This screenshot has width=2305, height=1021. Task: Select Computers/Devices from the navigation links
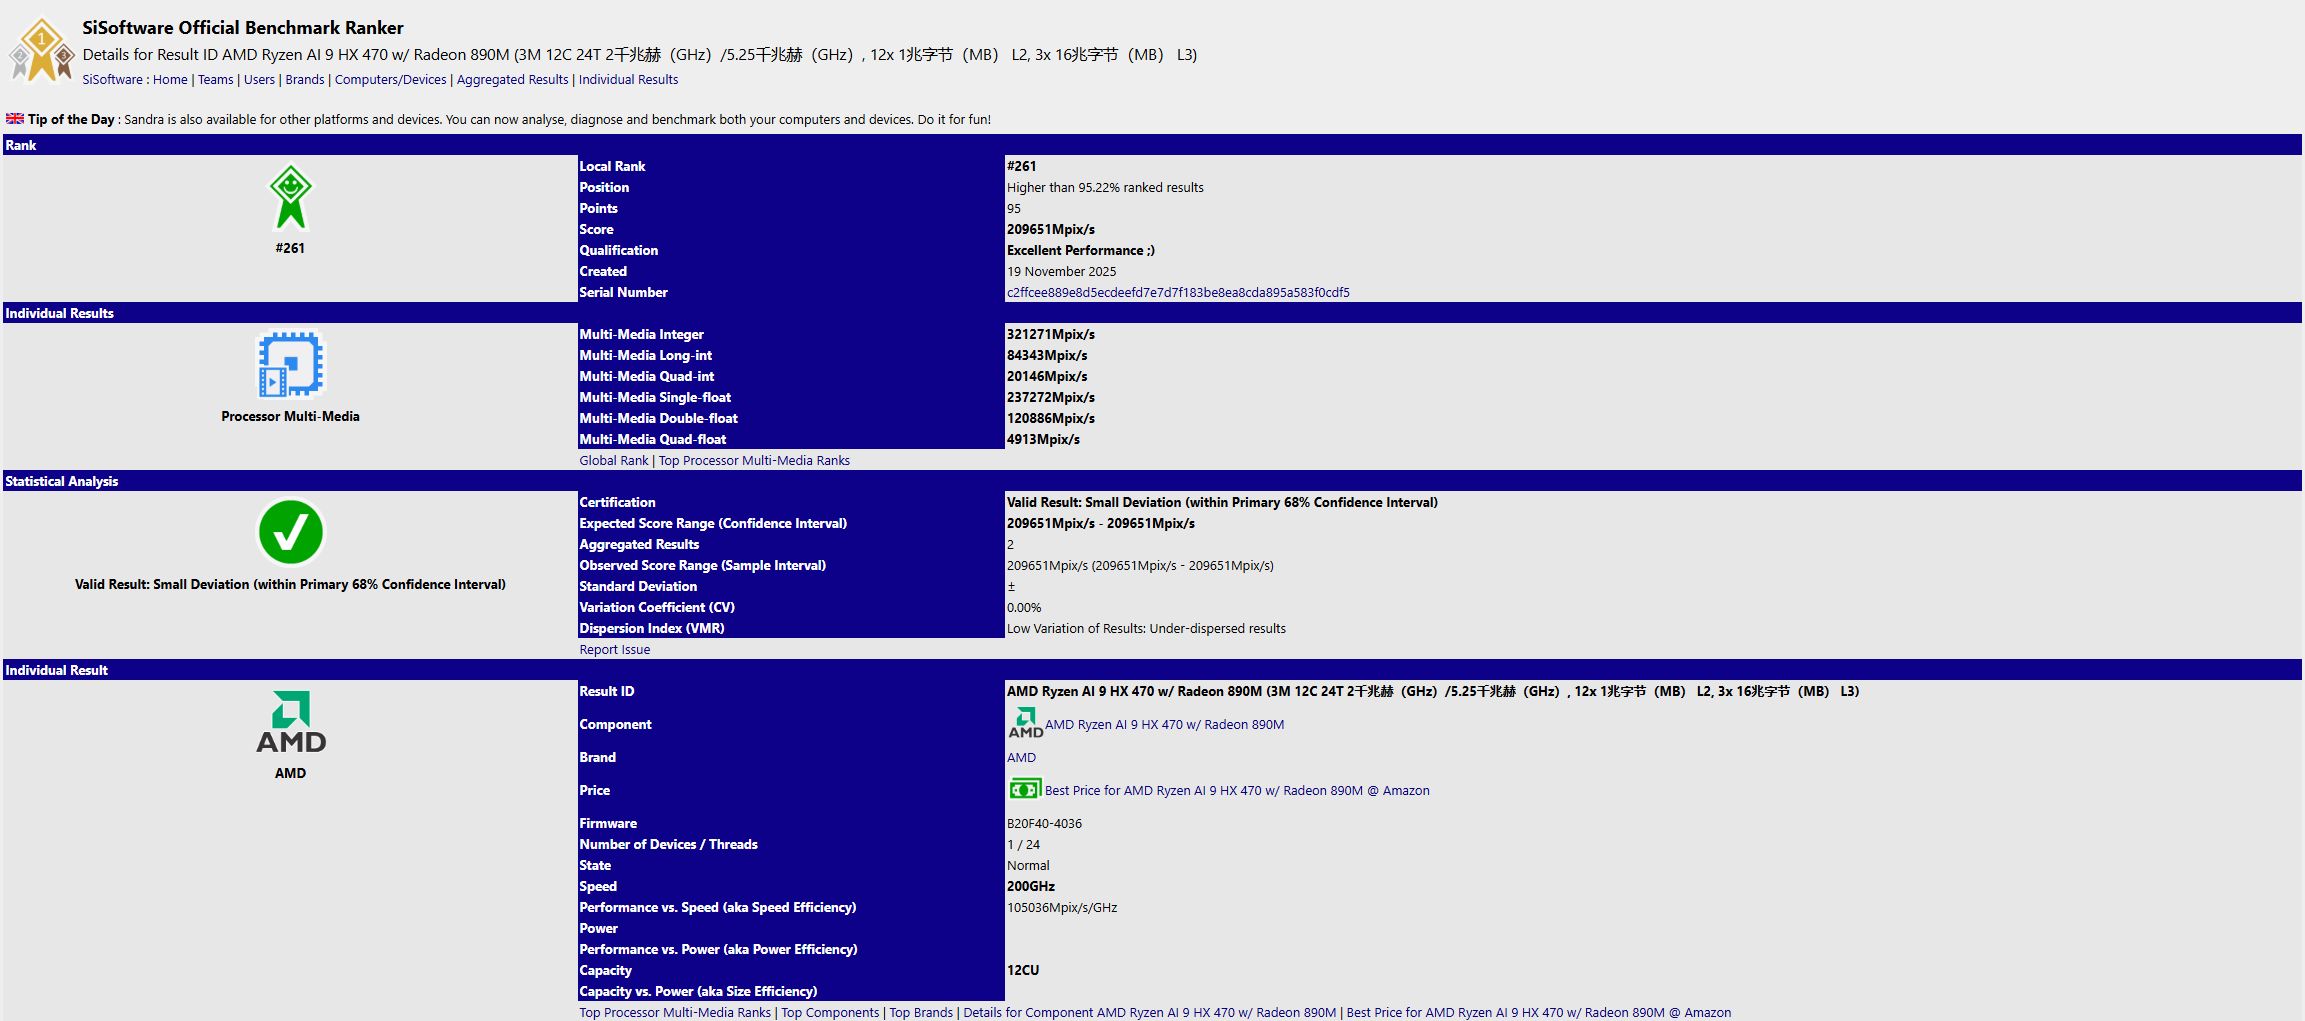click(x=391, y=79)
